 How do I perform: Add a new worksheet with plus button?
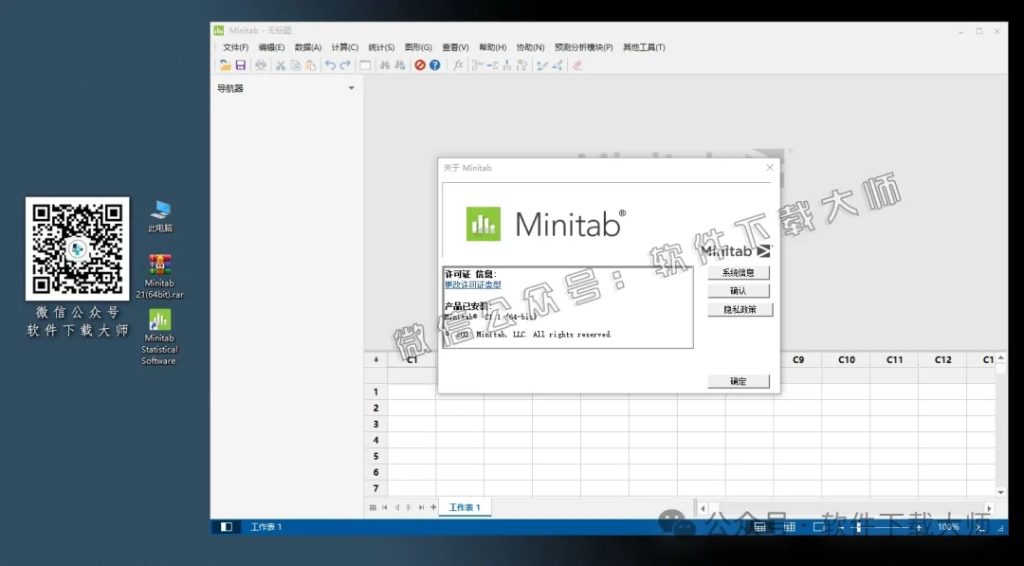click(433, 507)
